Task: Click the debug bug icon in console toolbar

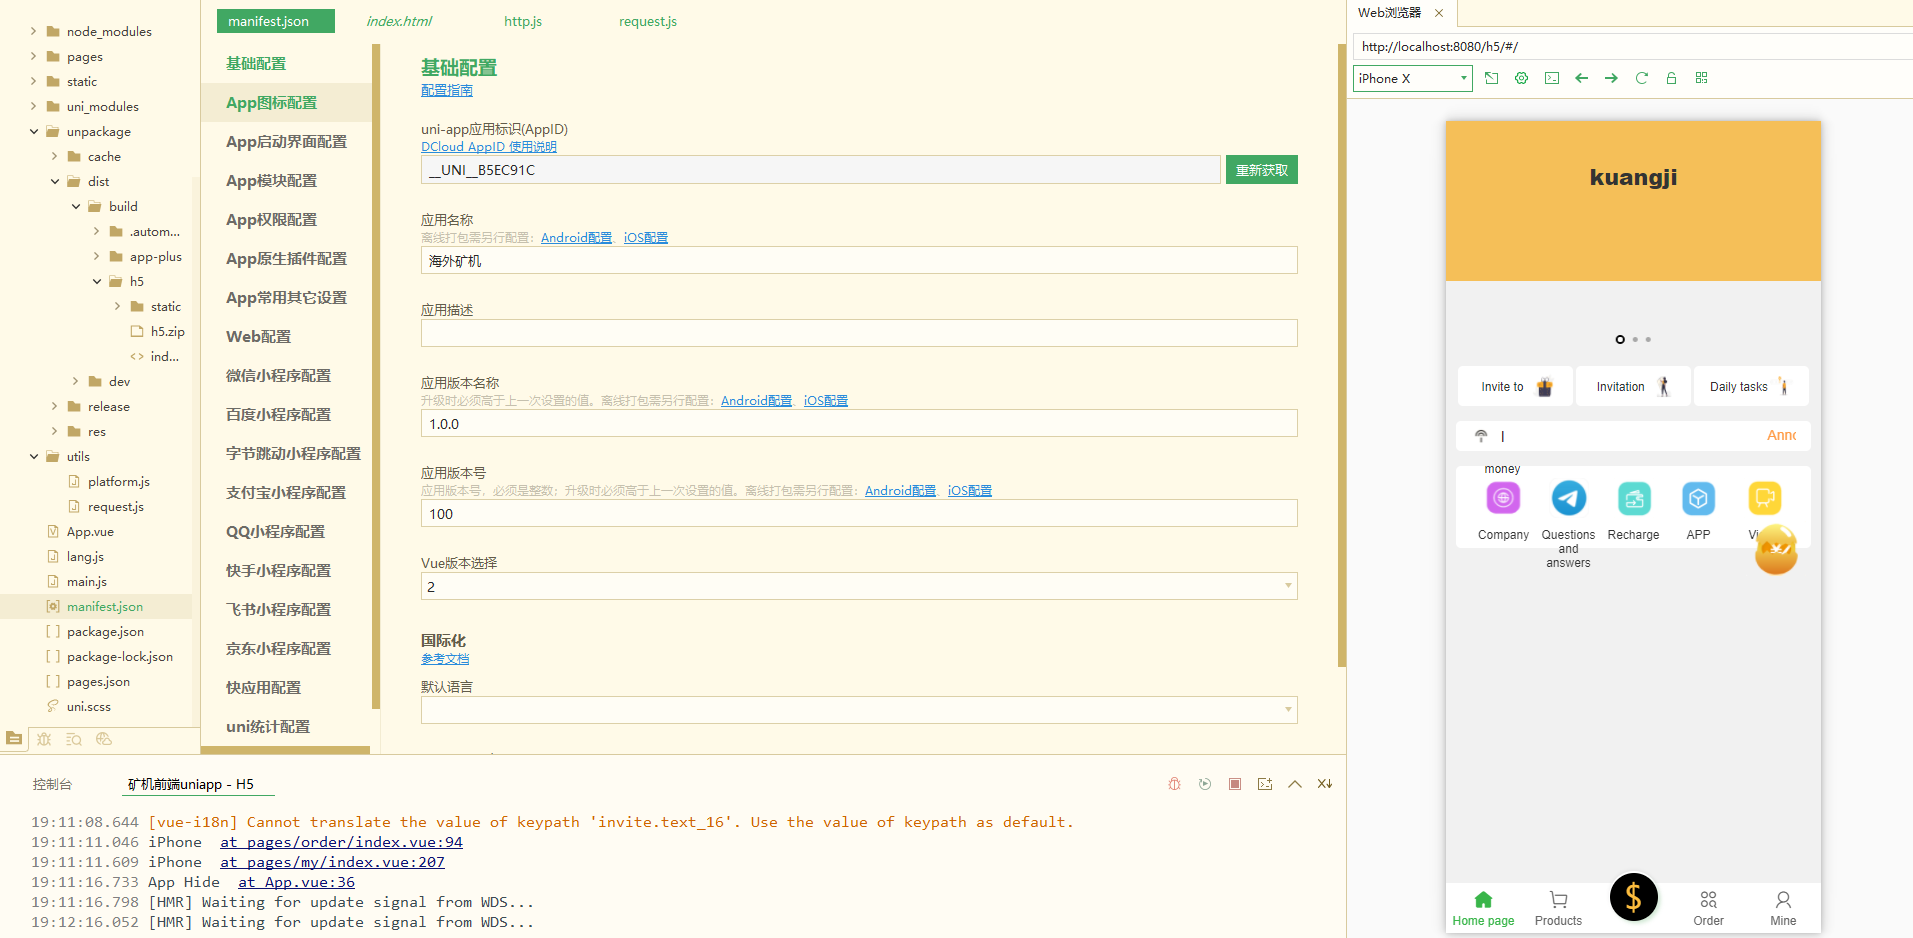Action: [1175, 784]
